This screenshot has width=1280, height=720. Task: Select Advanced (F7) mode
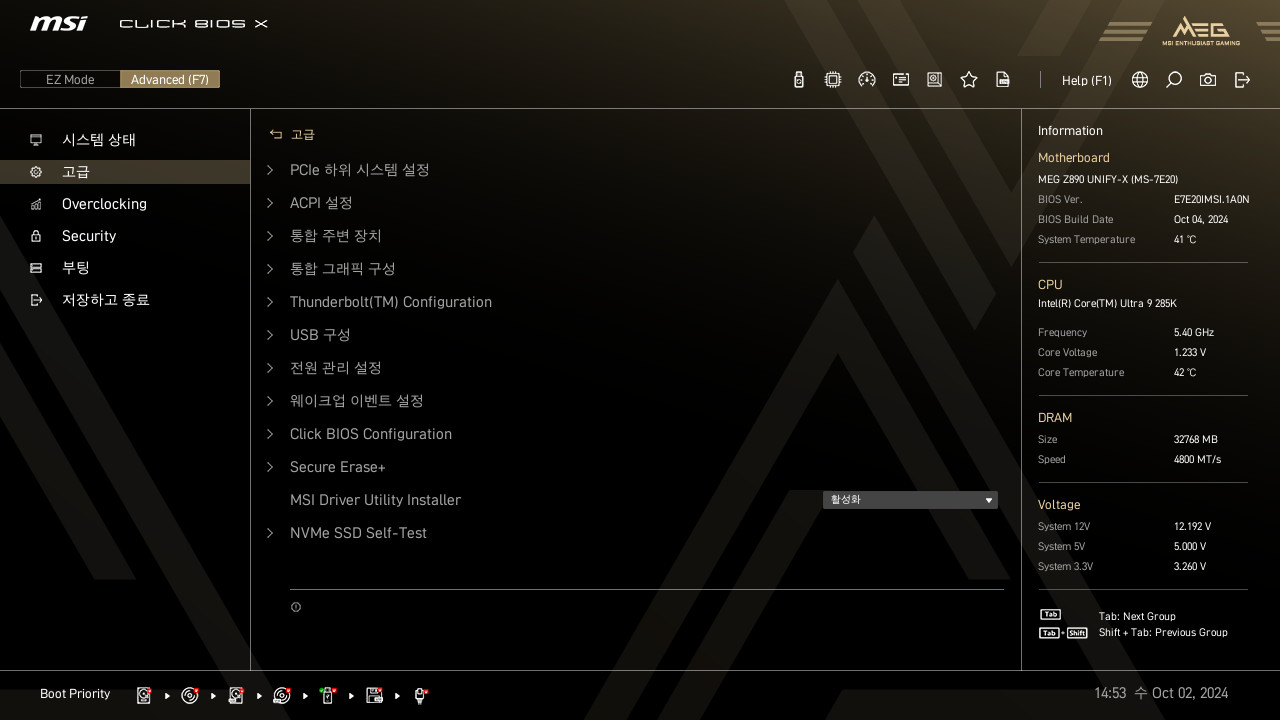pos(170,80)
